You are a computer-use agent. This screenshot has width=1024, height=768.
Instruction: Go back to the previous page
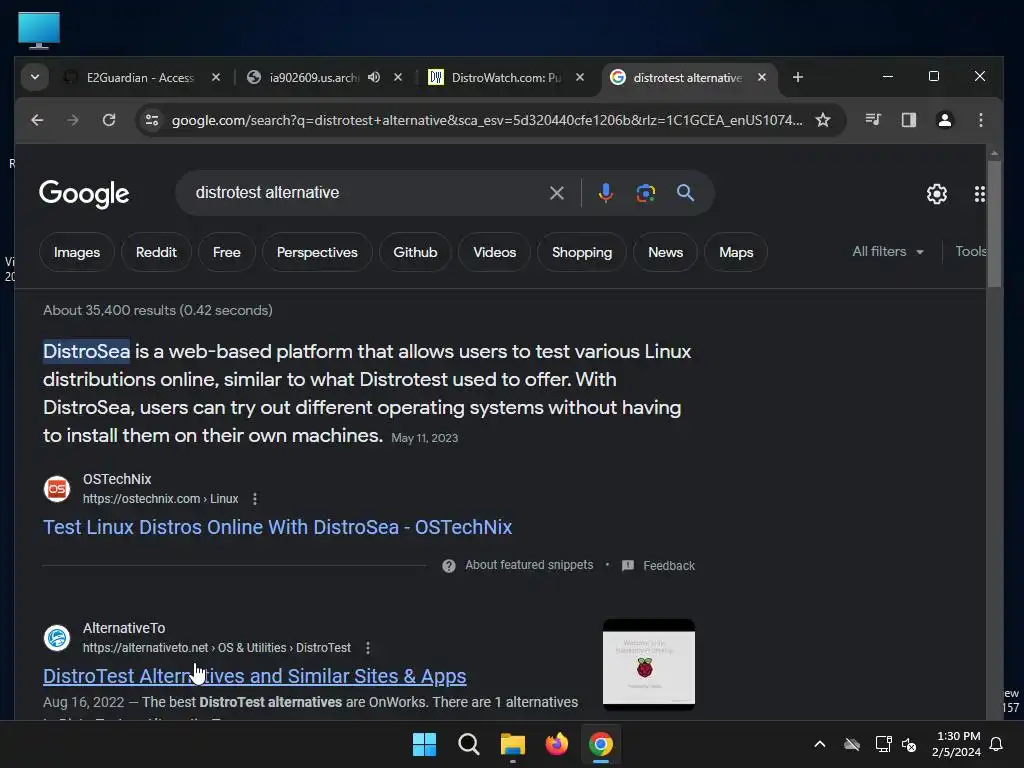[x=37, y=120]
